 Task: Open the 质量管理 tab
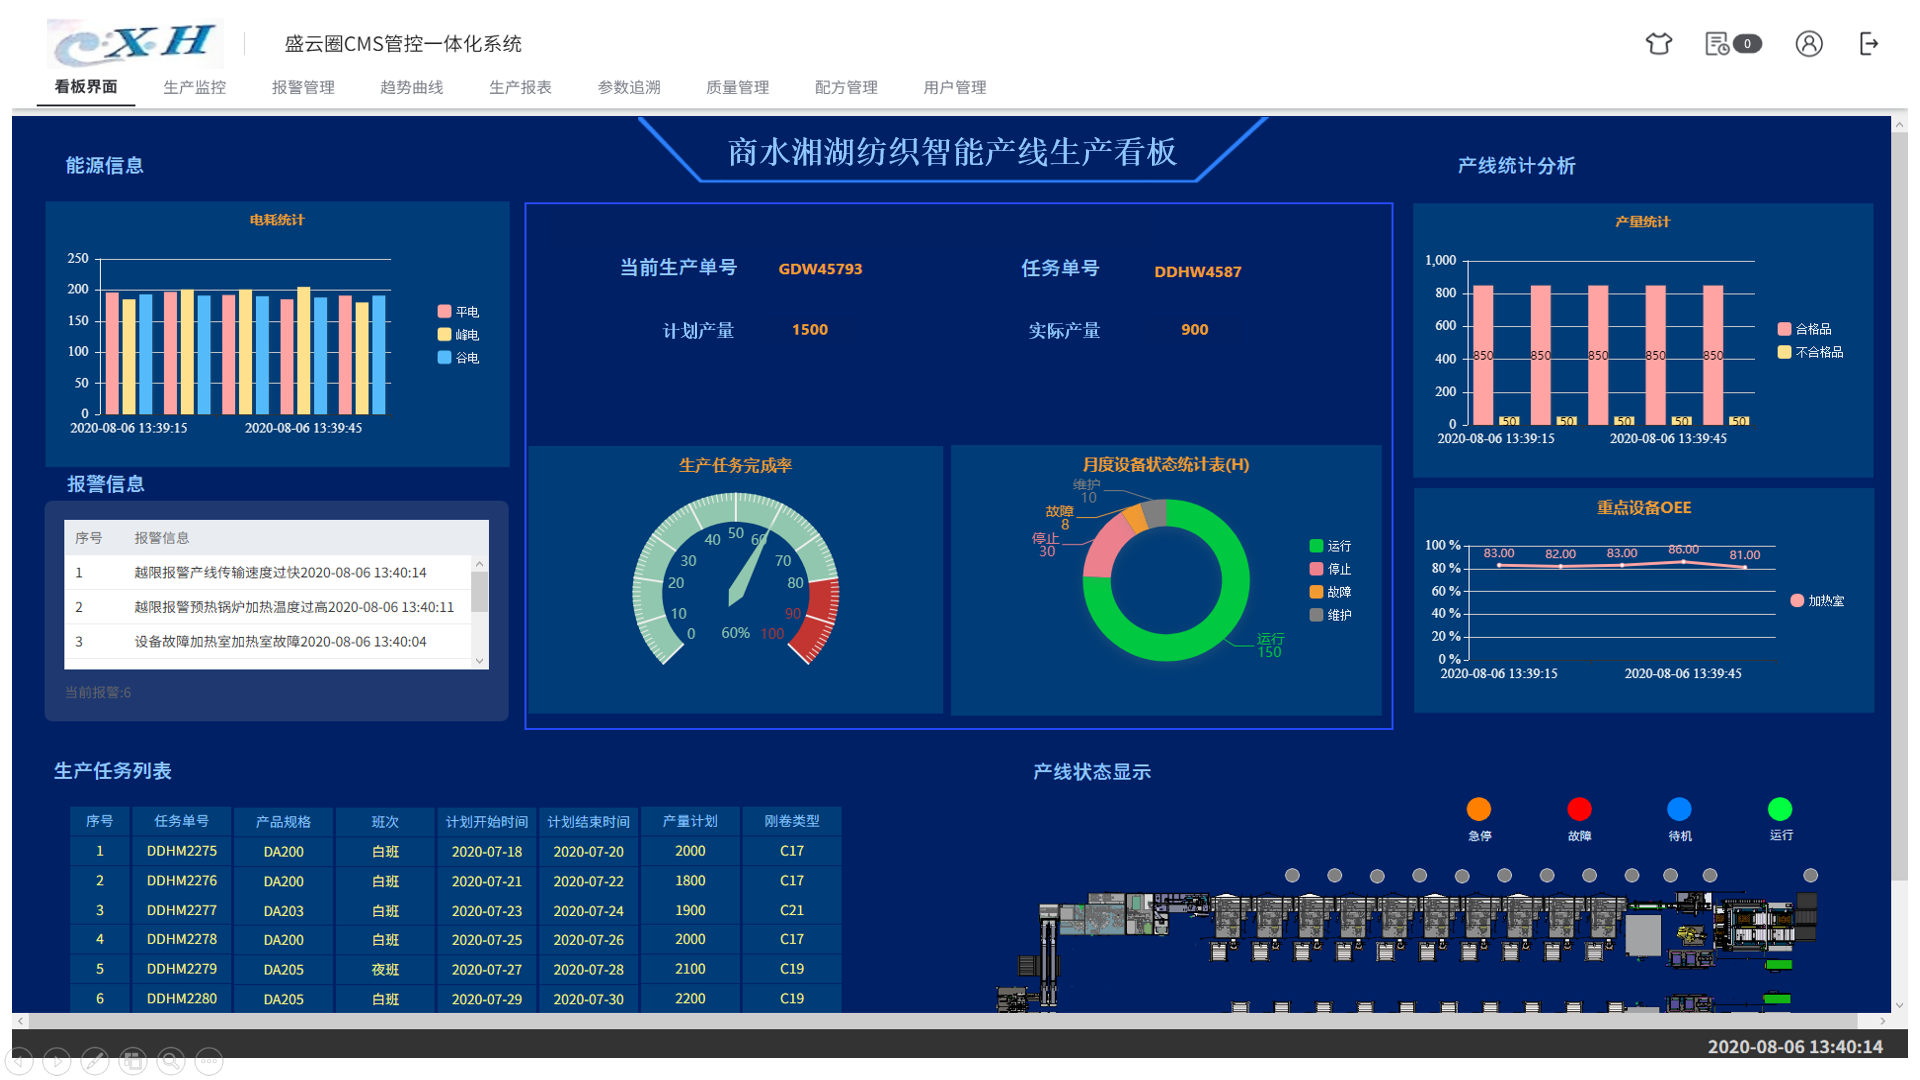[737, 87]
